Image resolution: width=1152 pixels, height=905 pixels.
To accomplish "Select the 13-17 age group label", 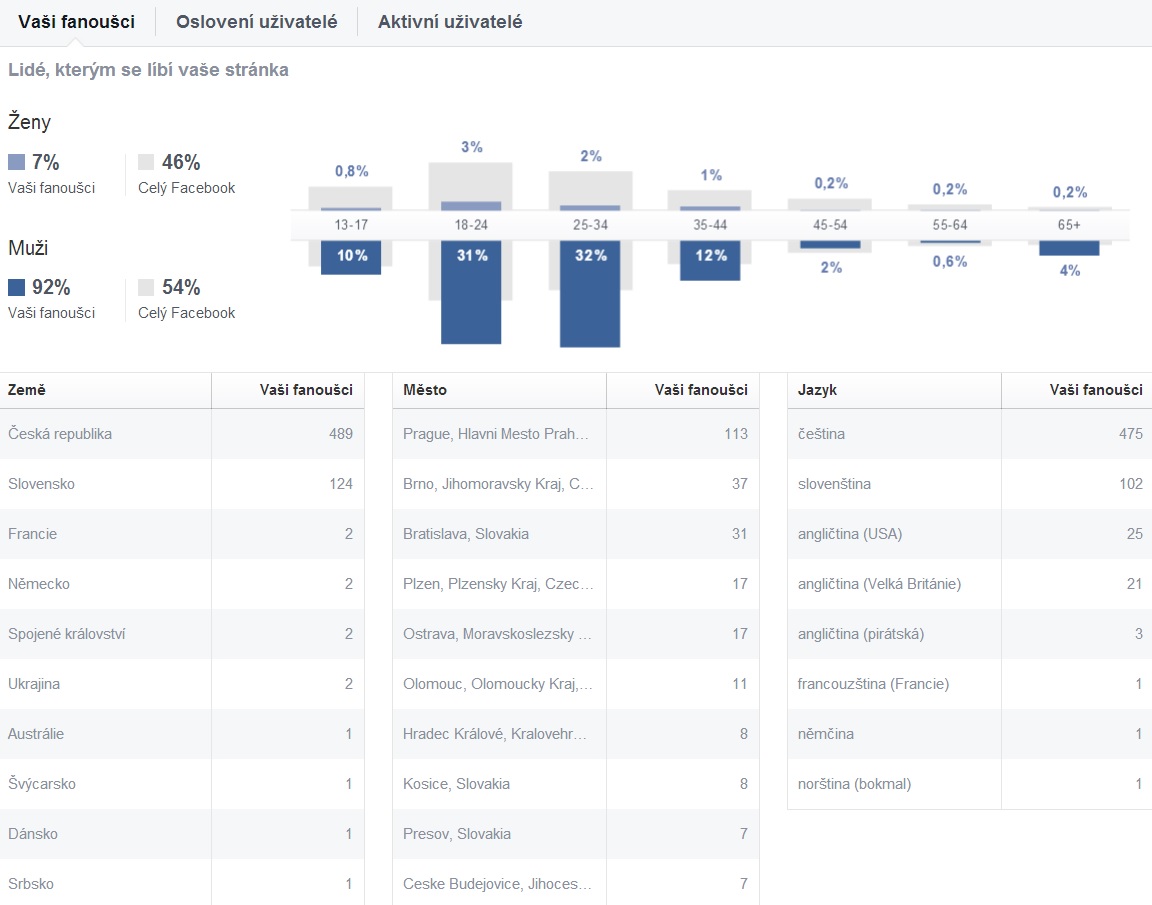I will pyautogui.click(x=351, y=225).
